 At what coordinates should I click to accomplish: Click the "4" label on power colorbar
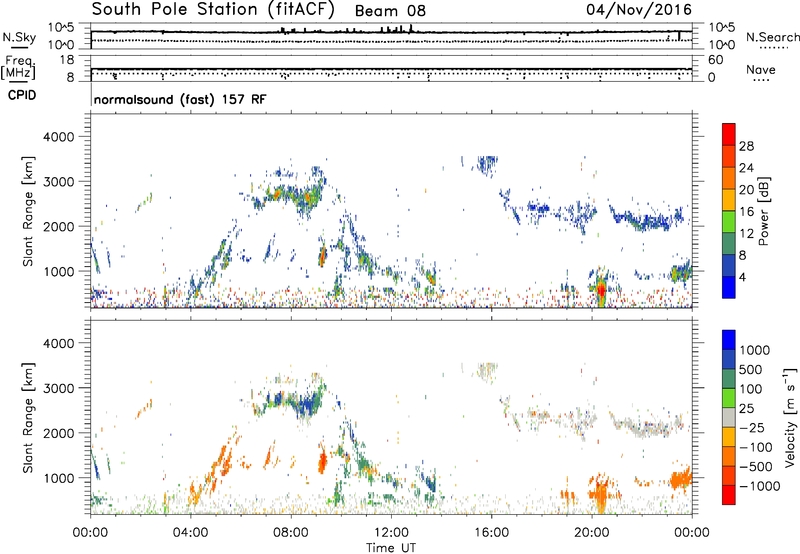click(x=742, y=277)
